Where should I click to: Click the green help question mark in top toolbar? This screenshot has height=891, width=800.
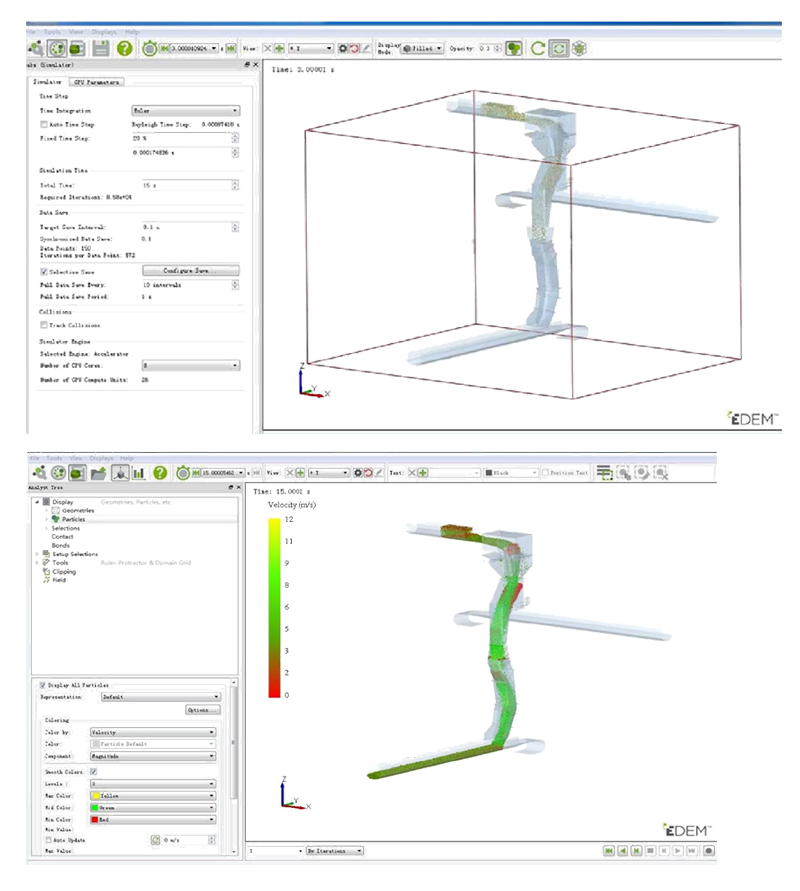(x=124, y=48)
